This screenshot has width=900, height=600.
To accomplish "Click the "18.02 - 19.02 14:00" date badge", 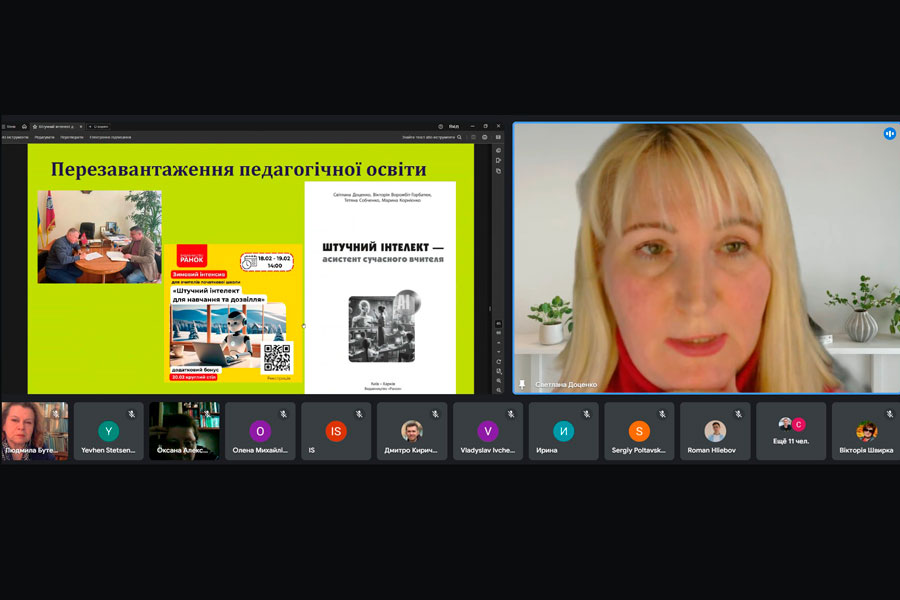I will [x=267, y=262].
